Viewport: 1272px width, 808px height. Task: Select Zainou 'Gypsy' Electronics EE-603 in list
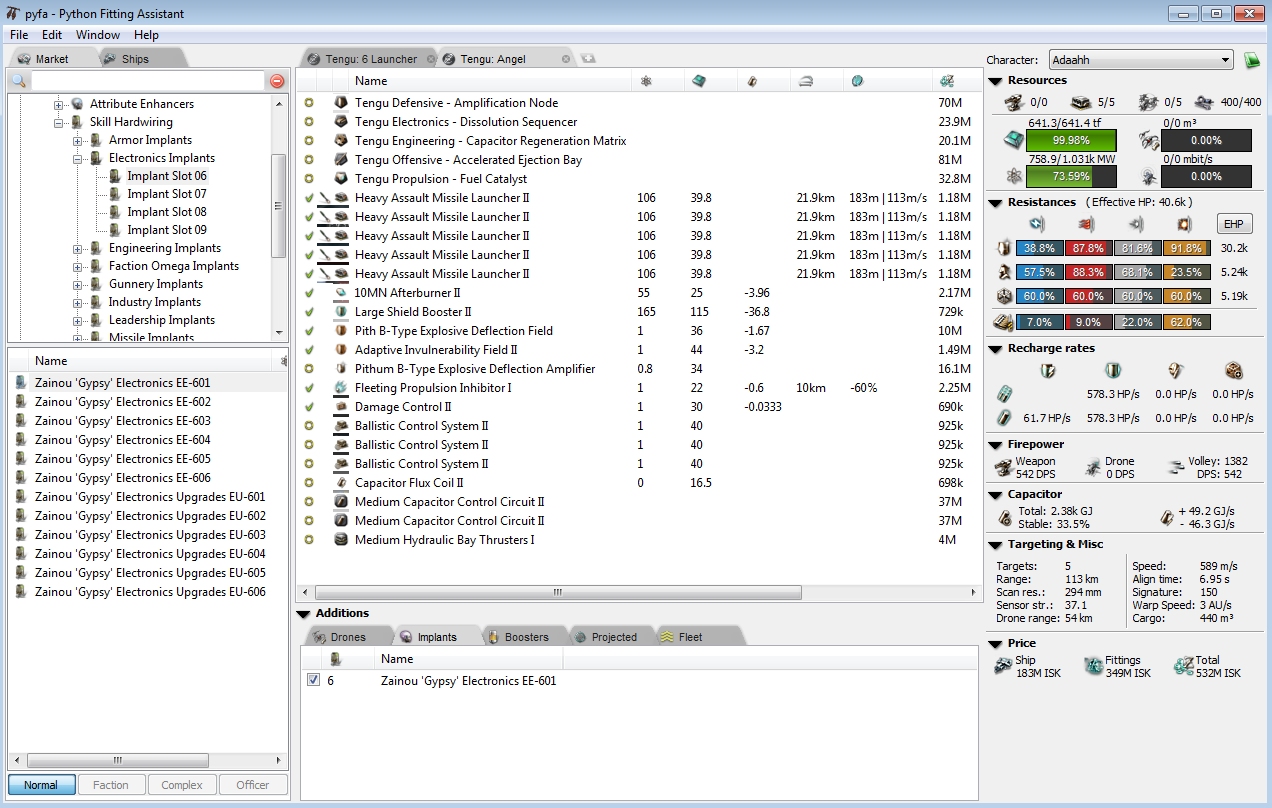[x=122, y=421]
